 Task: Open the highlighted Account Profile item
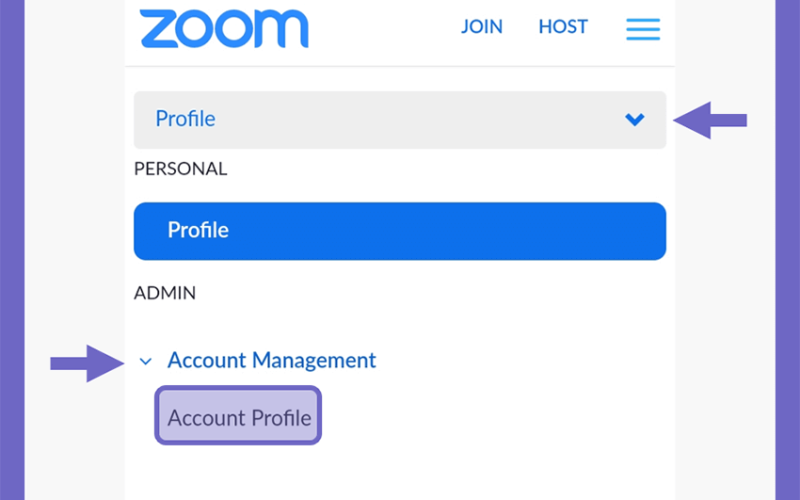[x=238, y=415]
